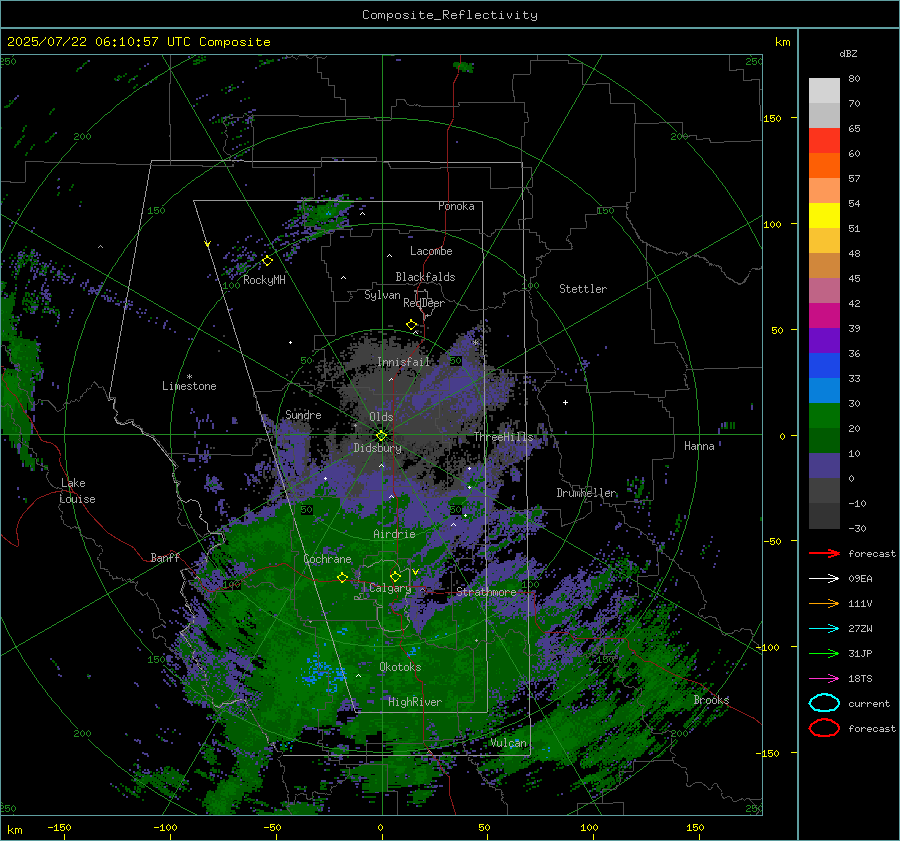Screen dimensions: 900x841
Task: Click the bright yellow 54 dBZ swatch
Action: point(824,216)
